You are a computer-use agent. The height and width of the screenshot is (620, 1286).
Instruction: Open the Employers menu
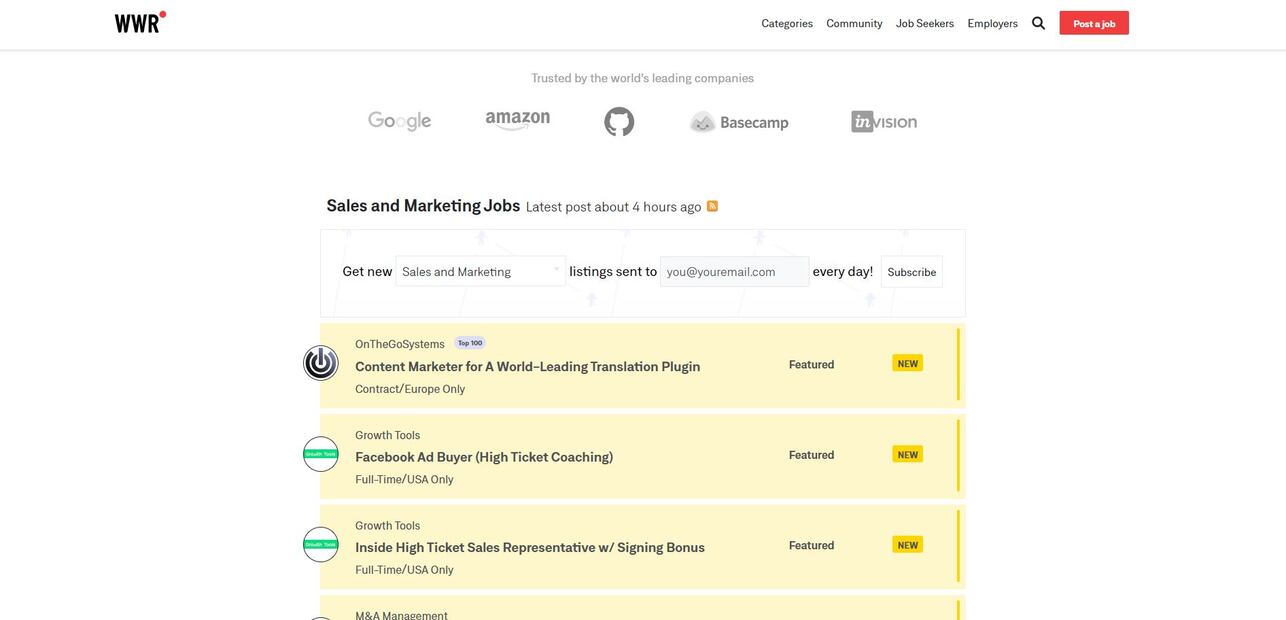click(x=992, y=23)
